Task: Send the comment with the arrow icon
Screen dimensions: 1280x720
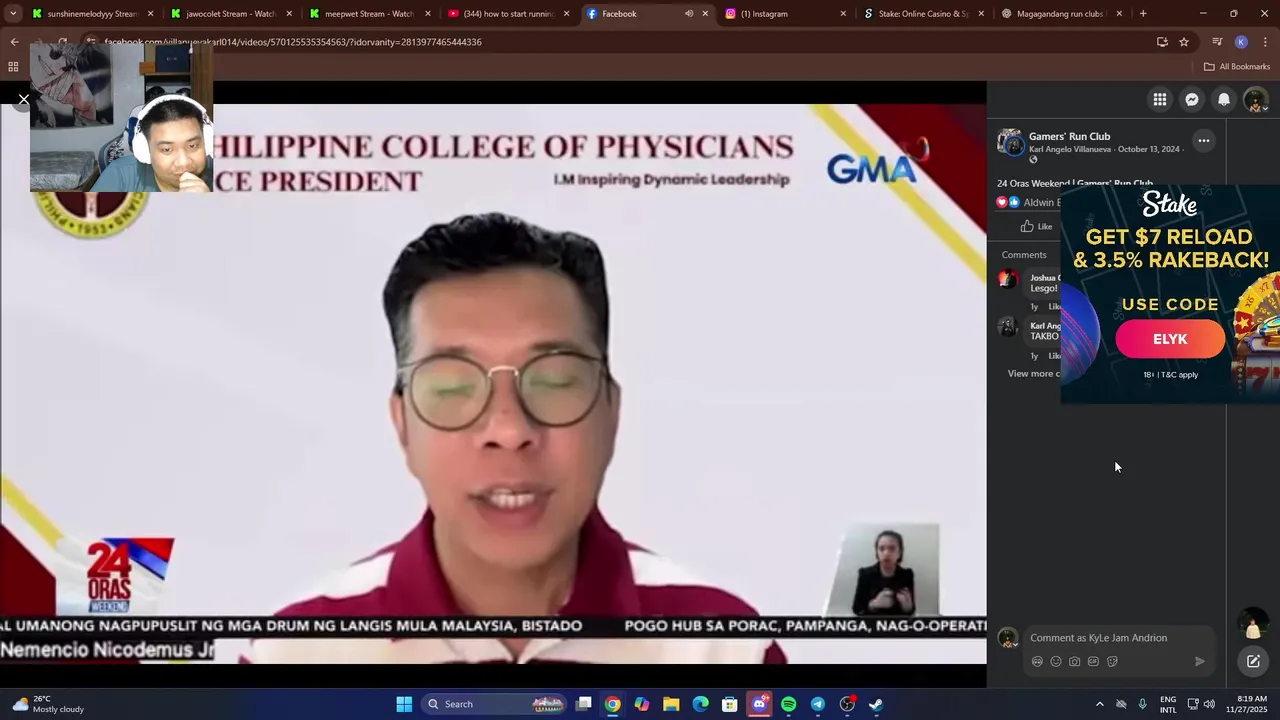Action: [x=1200, y=661]
